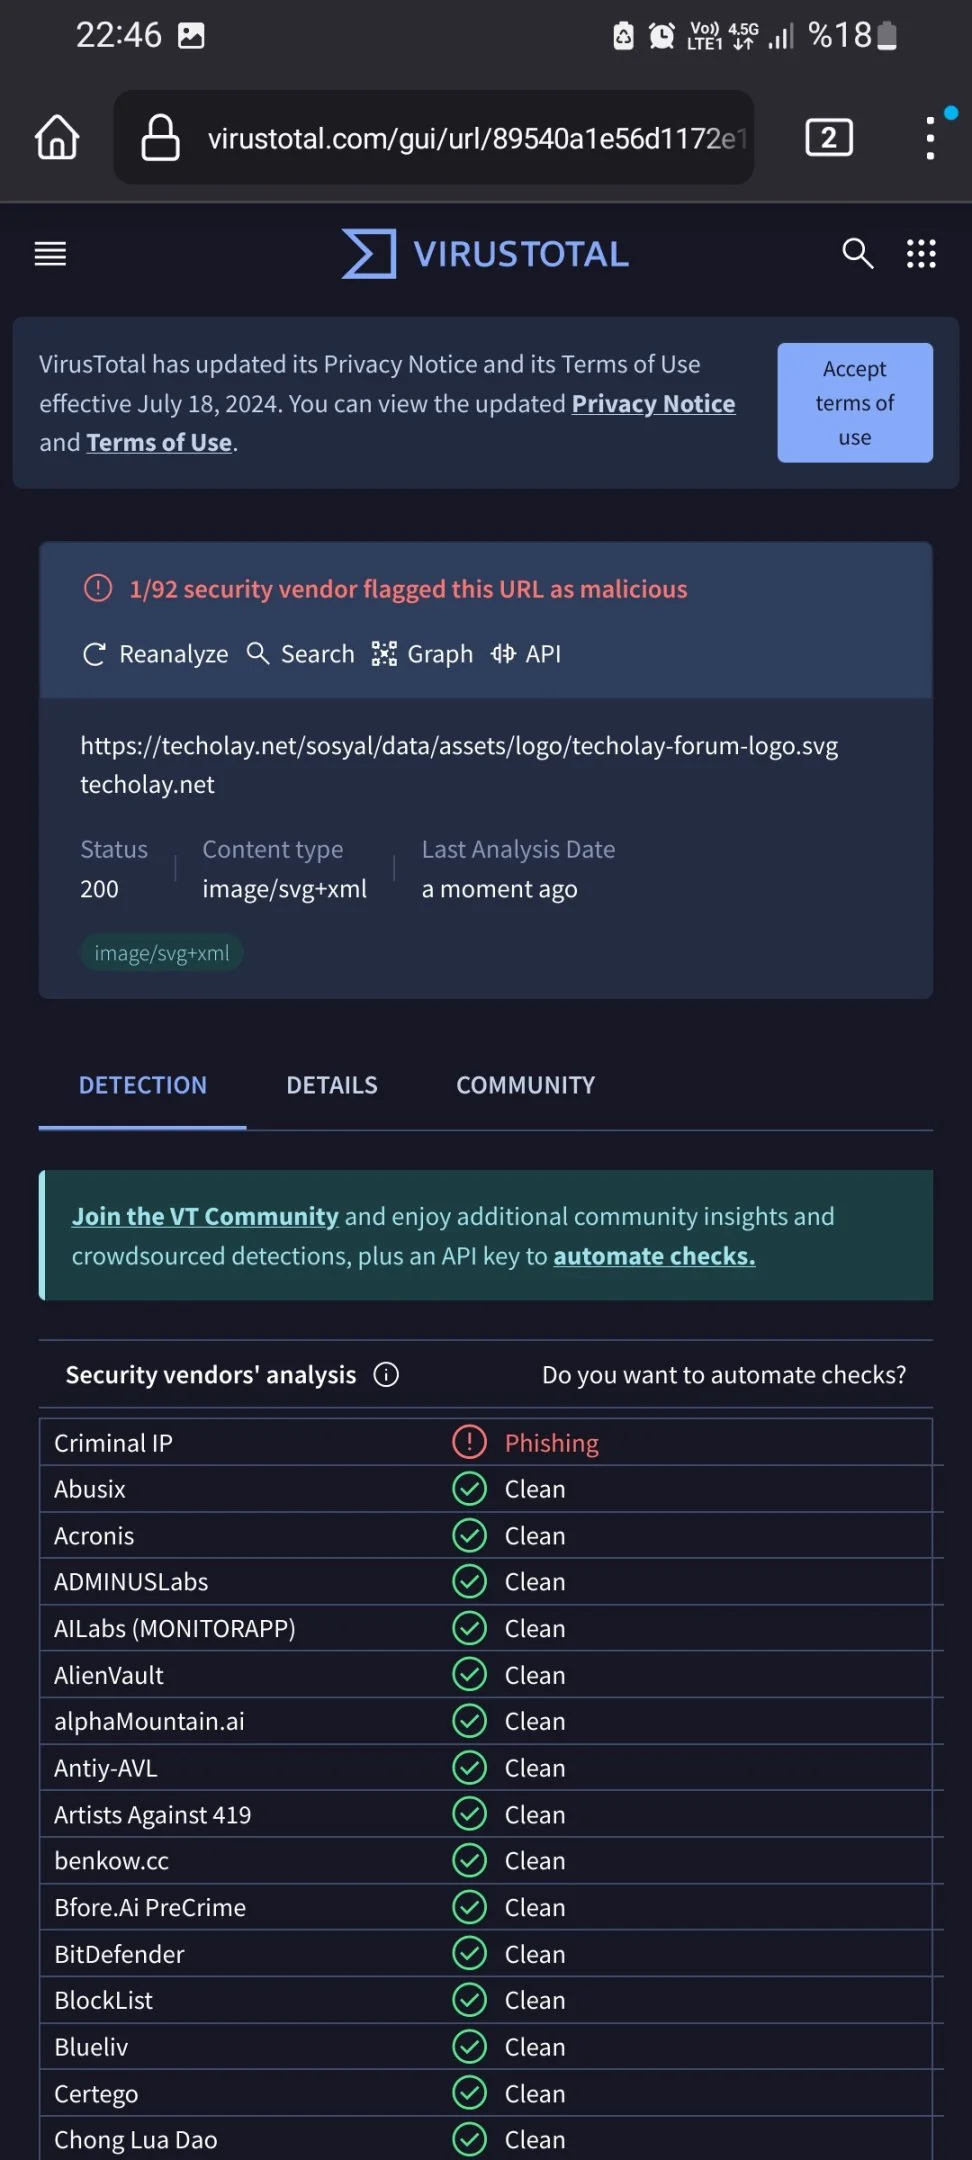The image size is (972, 2160).
Task: Click the info icon beside Security vendors' analysis
Action: pos(386,1375)
